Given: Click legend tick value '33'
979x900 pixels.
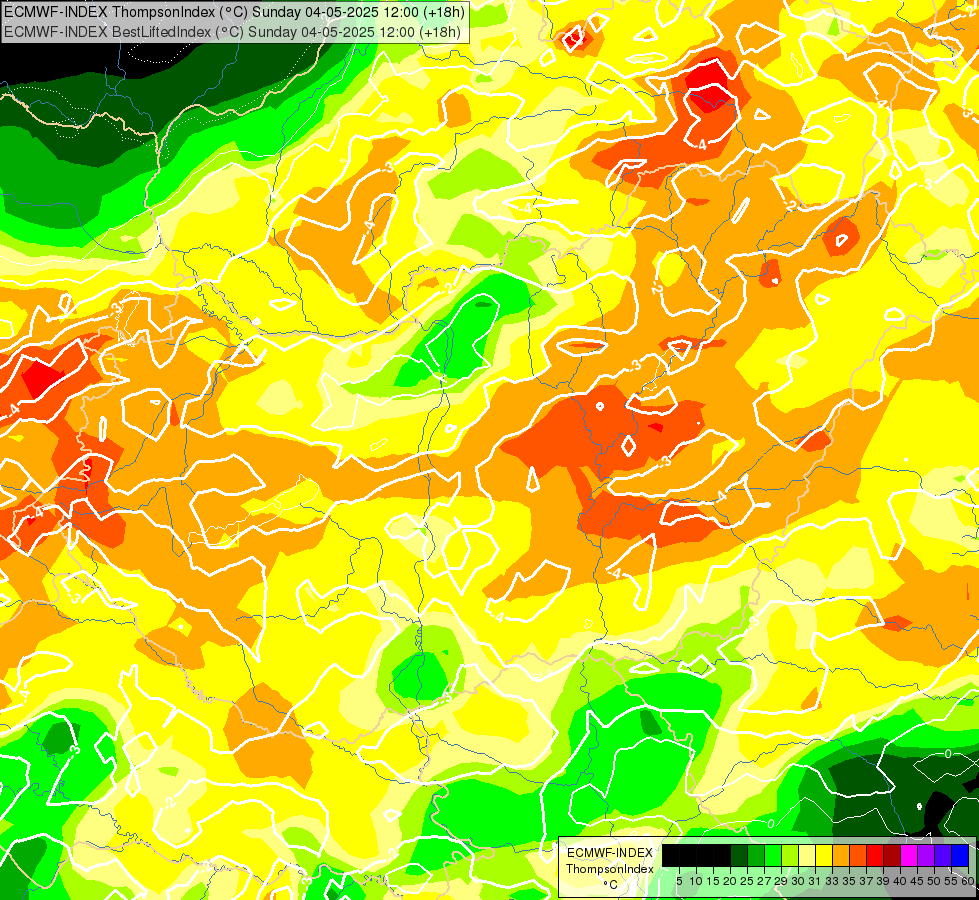Looking at the screenshot, I should click(x=832, y=881).
